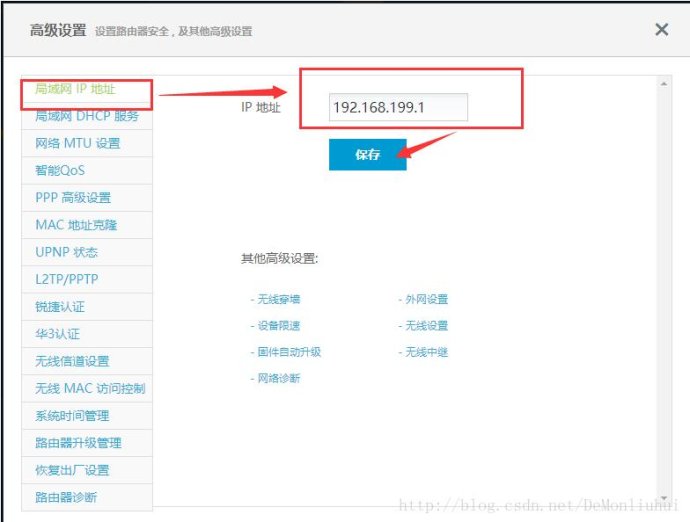The width and height of the screenshot is (690, 522).
Task: Open L2TP/PPTP settings
Action: click(x=67, y=279)
